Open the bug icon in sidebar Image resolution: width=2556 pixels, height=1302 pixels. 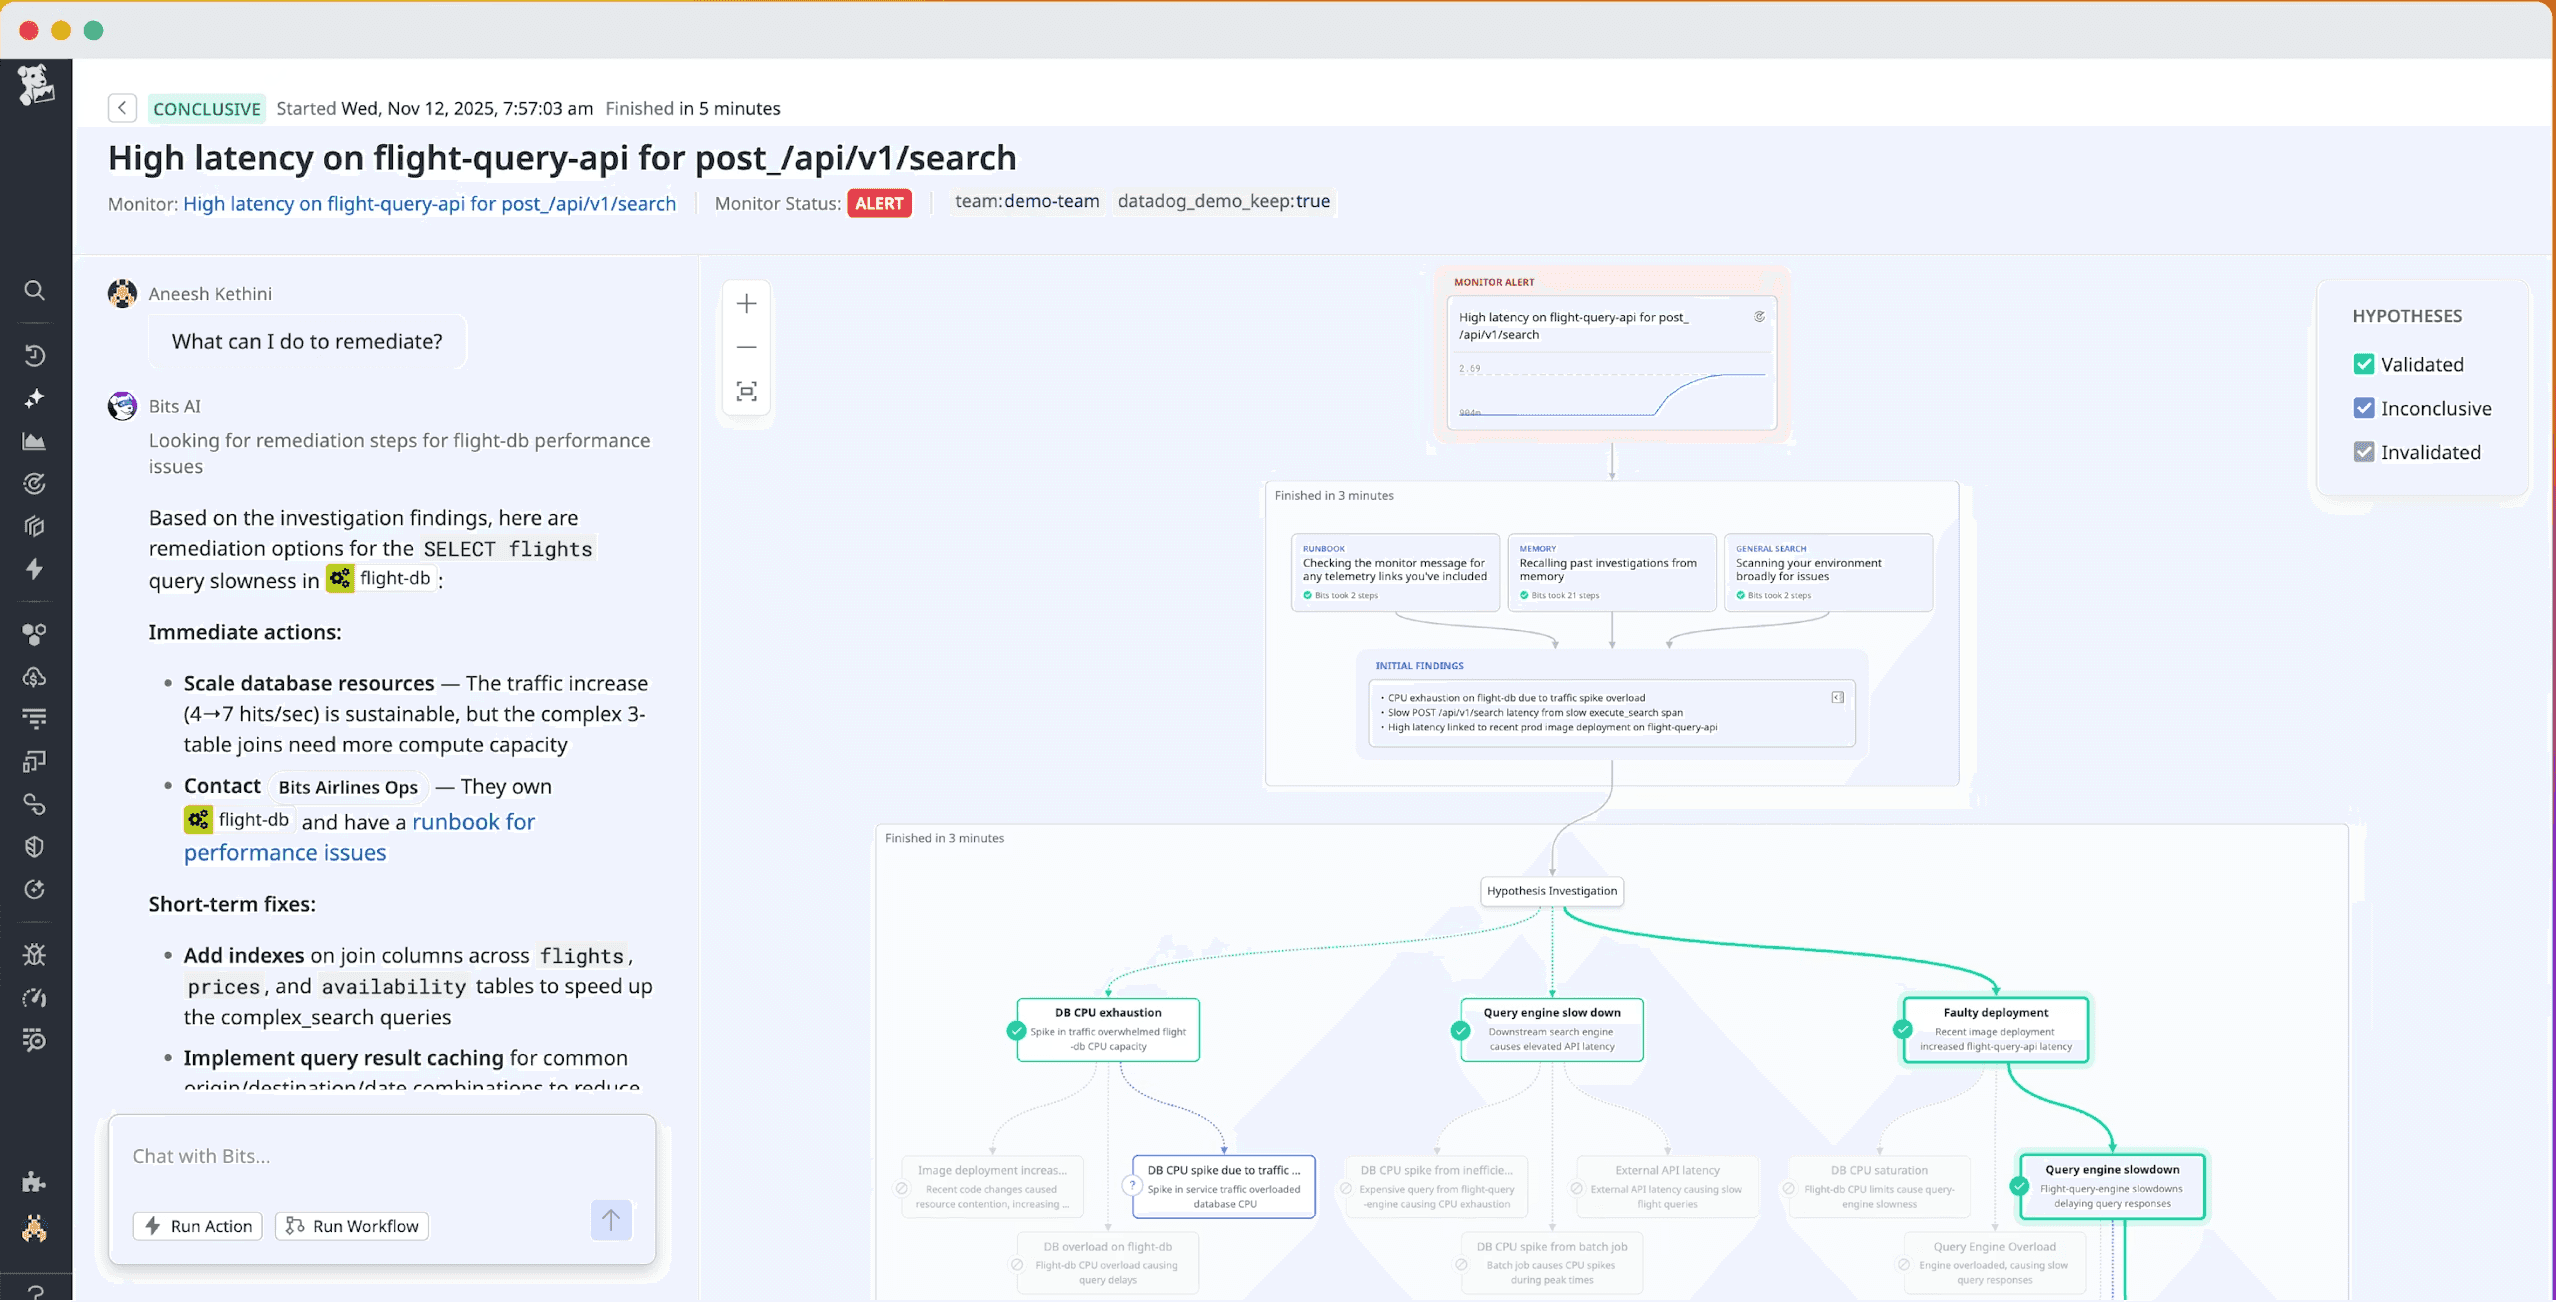[34, 954]
